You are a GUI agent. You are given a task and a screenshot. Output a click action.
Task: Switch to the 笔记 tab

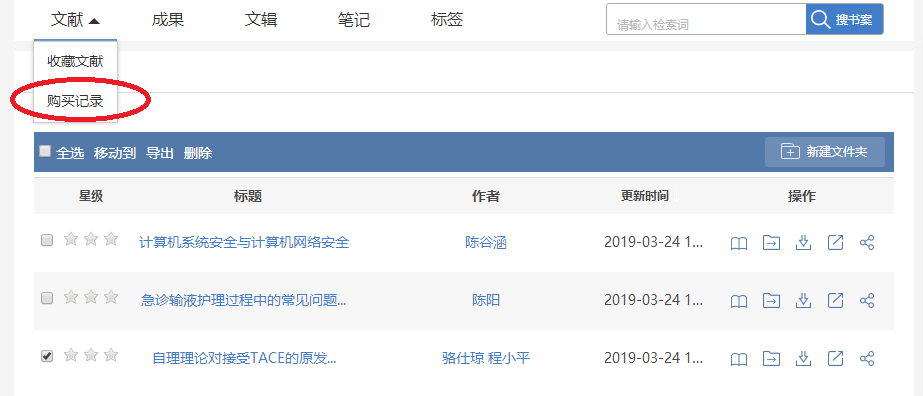click(x=354, y=20)
